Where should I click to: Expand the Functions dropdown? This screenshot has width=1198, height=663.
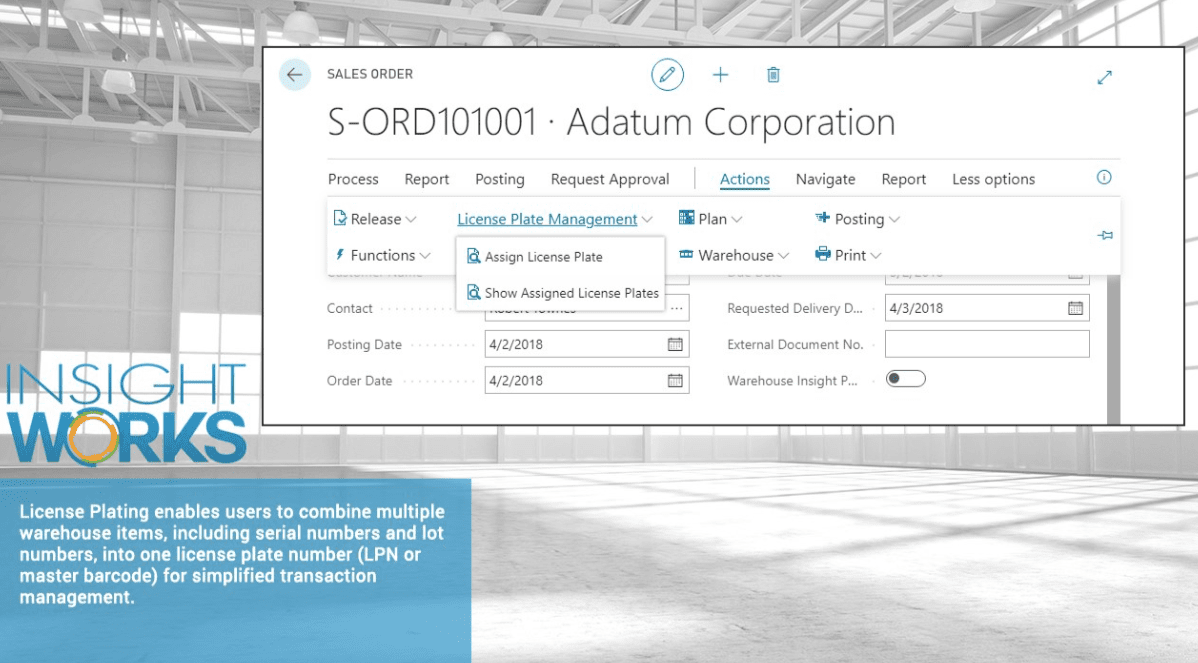425,256
